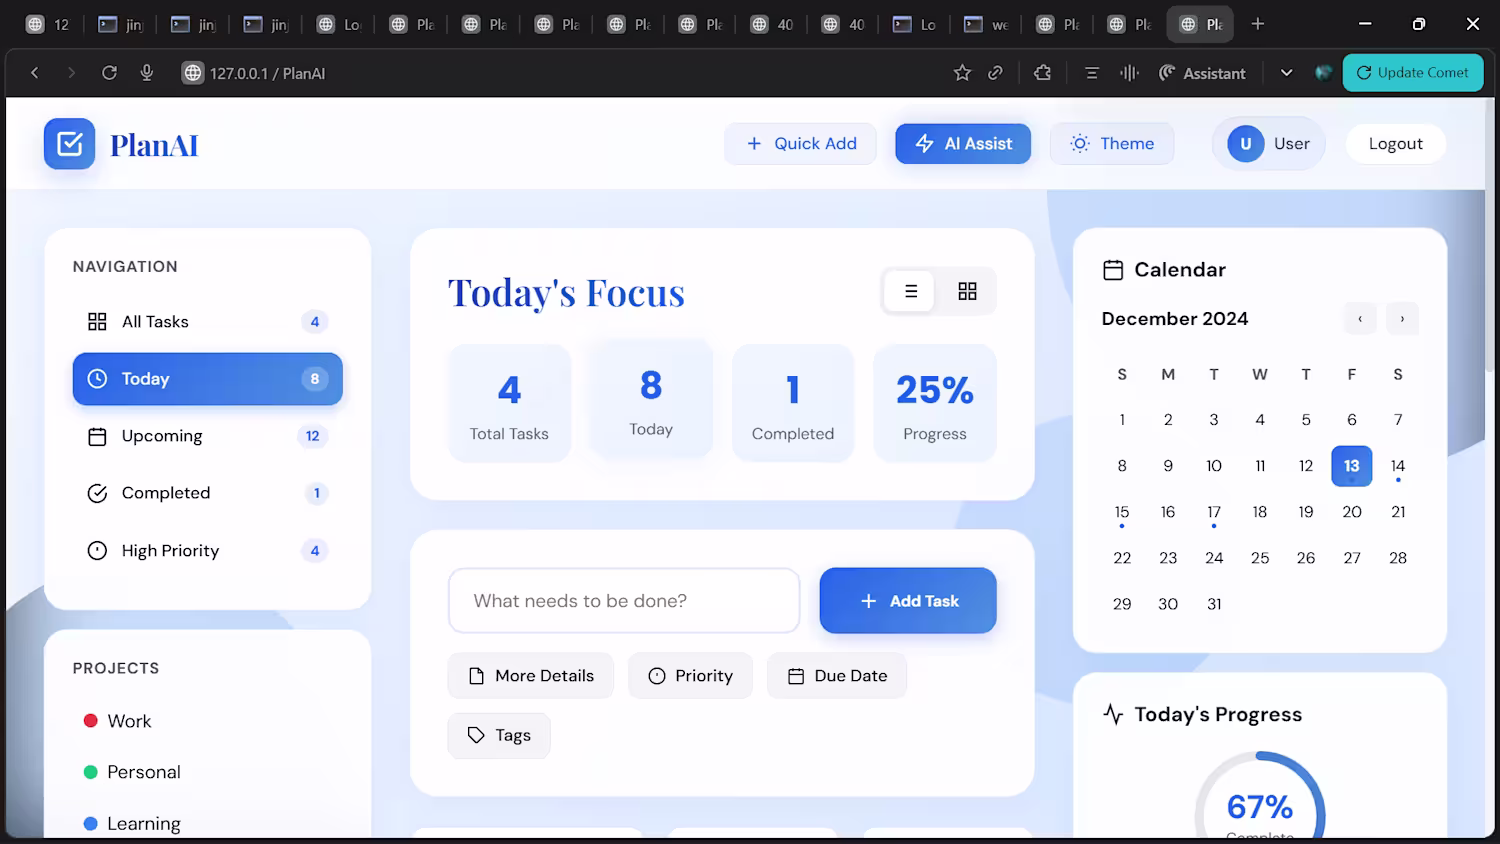Open a new browser tab with the plus icon
Viewport: 1500px width, 844px height.
[x=1258, y=24]
